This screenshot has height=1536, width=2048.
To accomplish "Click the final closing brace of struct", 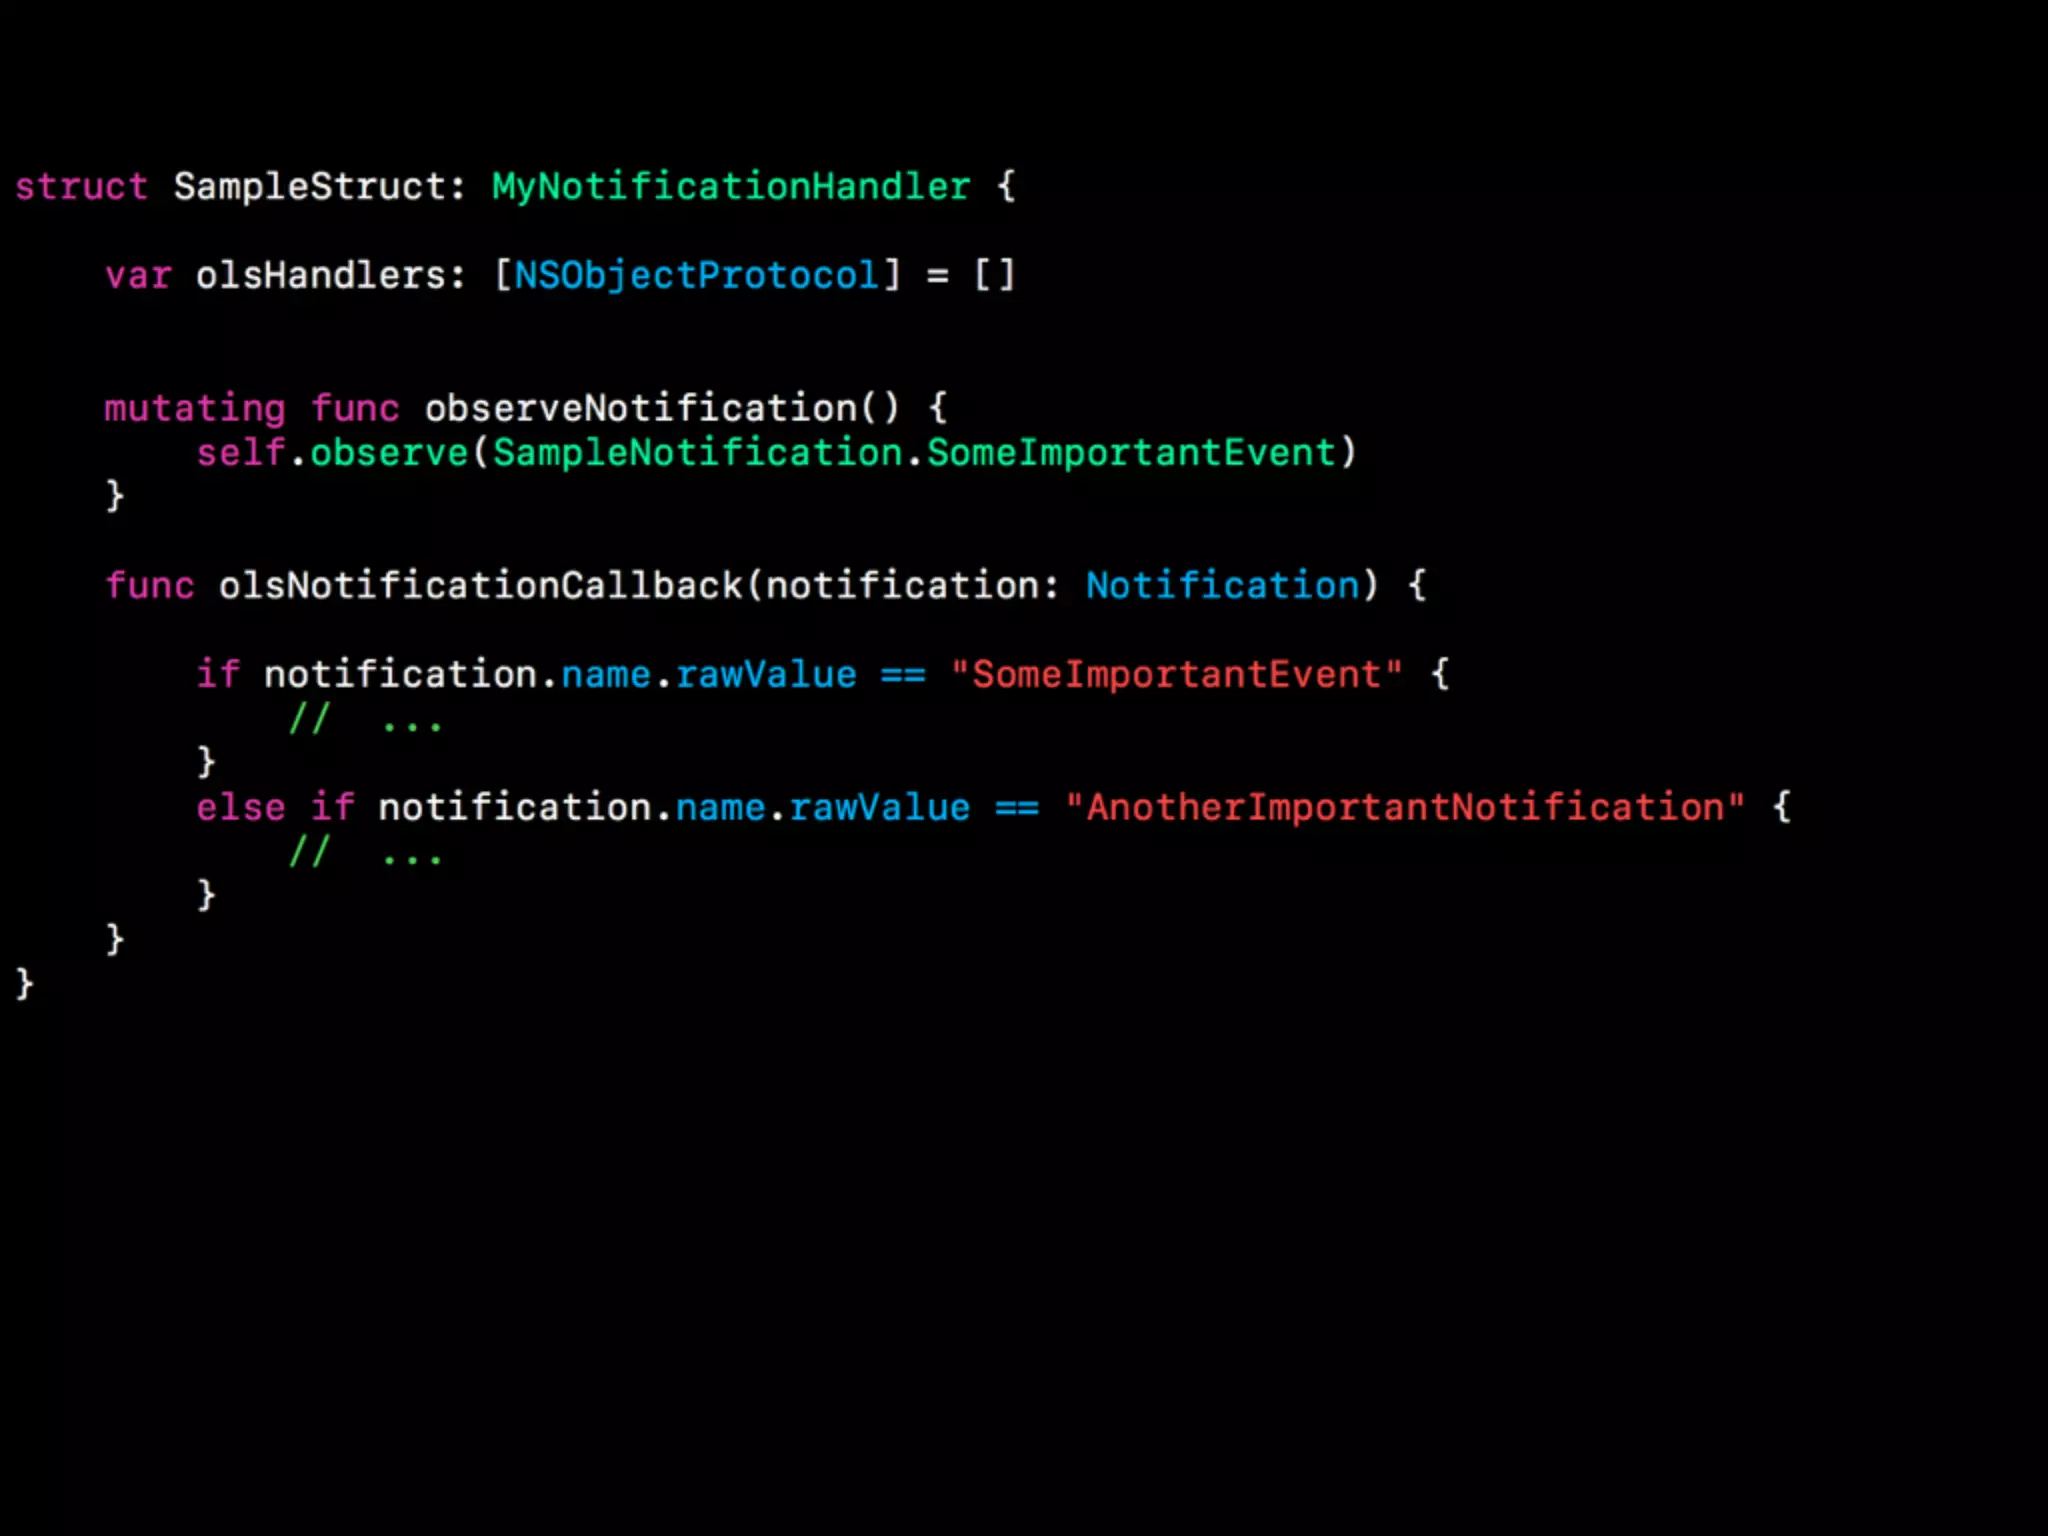I will pyautogui.click(x=24, y=984).
